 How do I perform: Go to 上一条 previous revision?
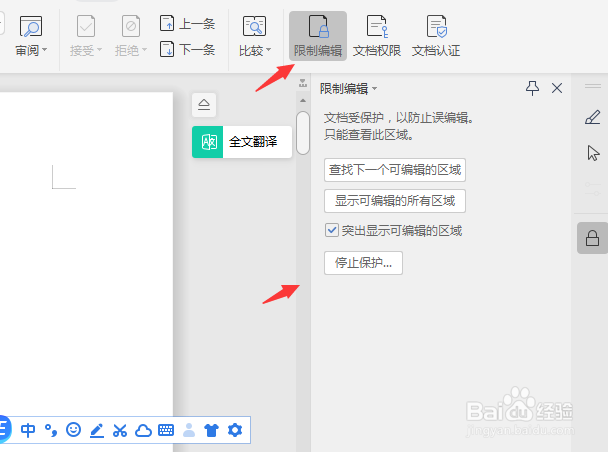tap(187, 23)
